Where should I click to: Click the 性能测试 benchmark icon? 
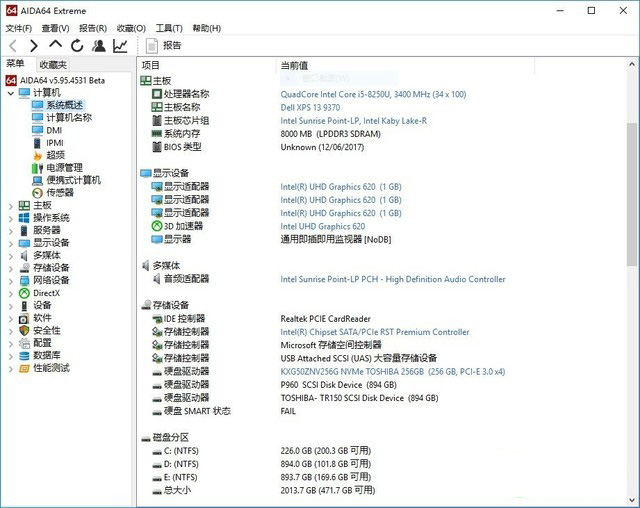click(x=24, y=368)
